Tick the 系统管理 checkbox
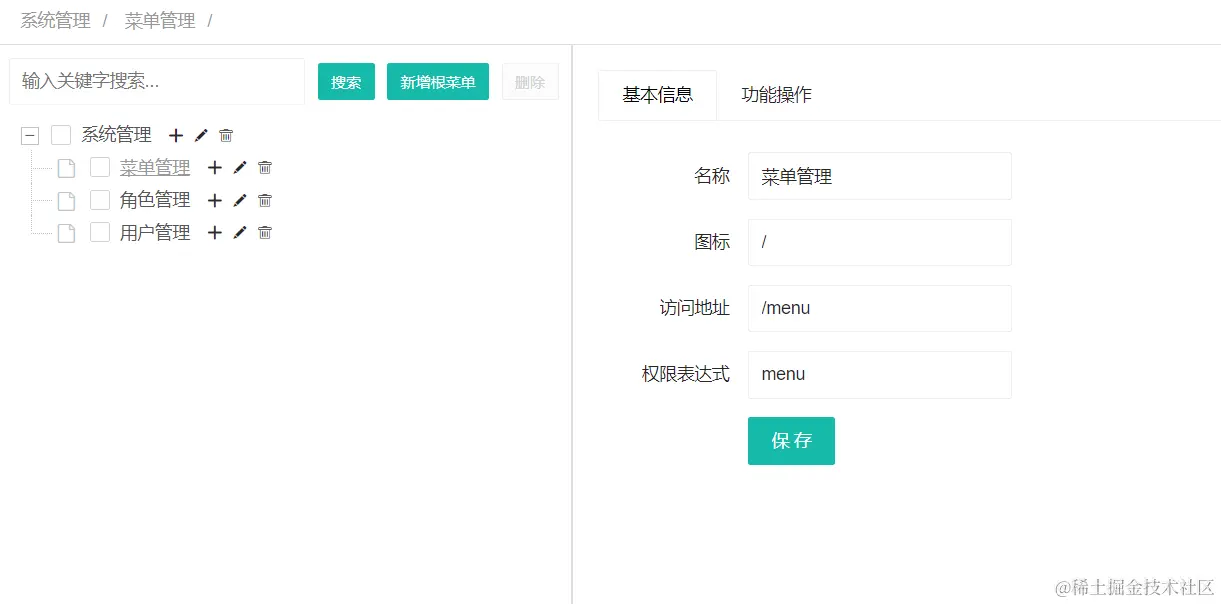The width and height of the screenshot is (1221, 604). click(x=61, y=135)
